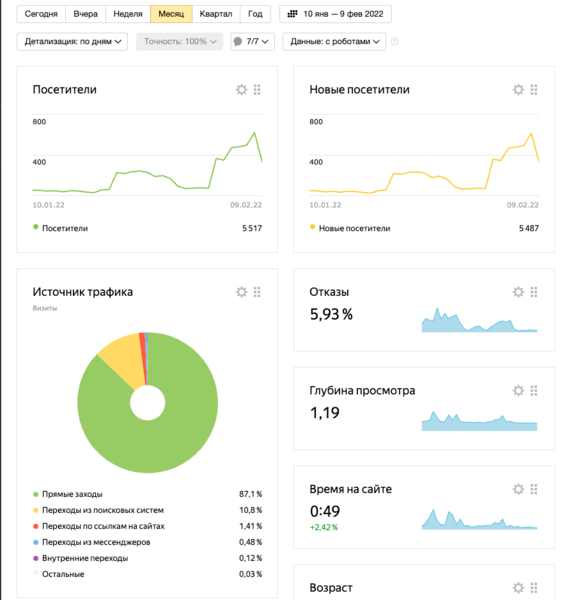562x600 pixels.
Task: Click the help question mark icon
Action: [394, 42]
